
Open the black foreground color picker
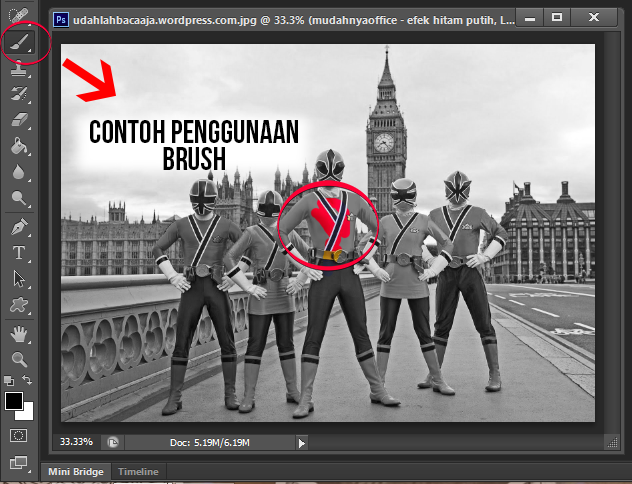point(14,401)
